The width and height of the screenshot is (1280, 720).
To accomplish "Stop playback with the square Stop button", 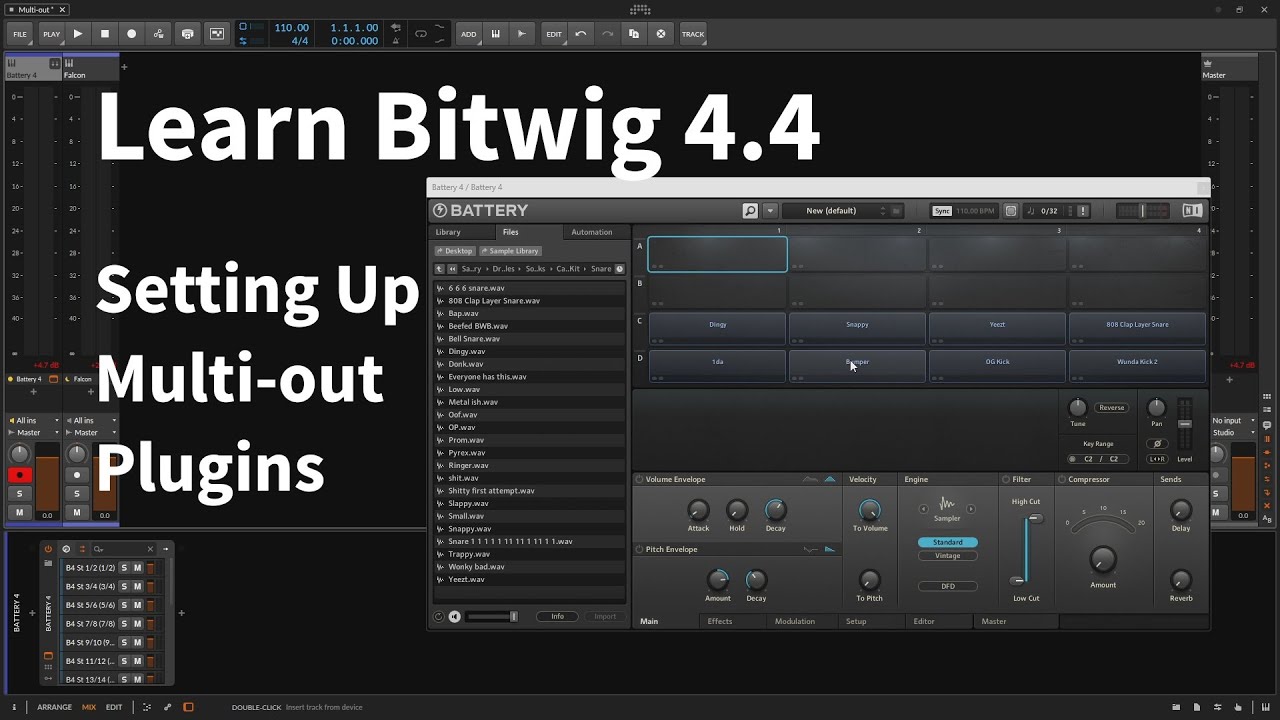I will click(x=105, y=34).
